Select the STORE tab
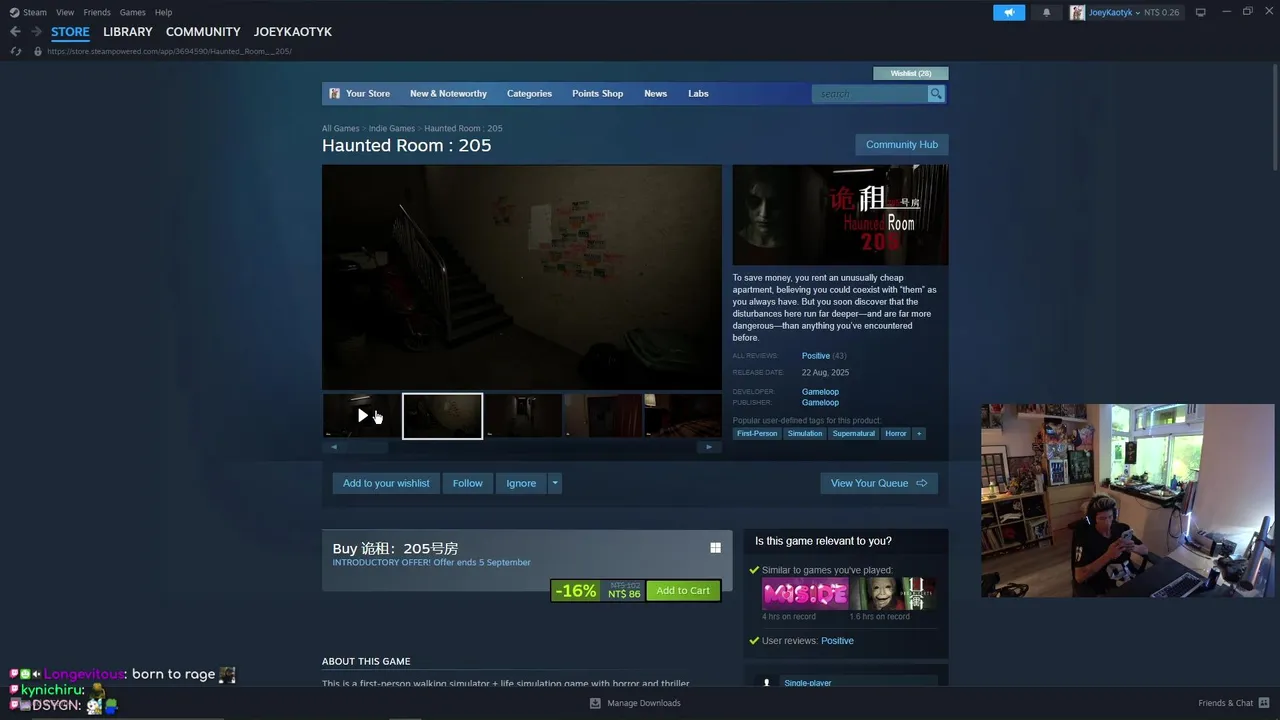The image size is (1280, 720). pyautogui.click(x=70, y=32)
